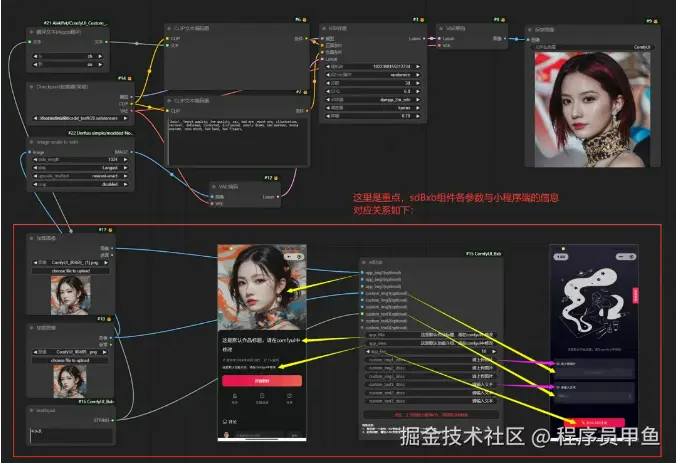Click the empty prompt area in CLIP encoder #6
The image size is (676, 463).
(x=236, y=67)
